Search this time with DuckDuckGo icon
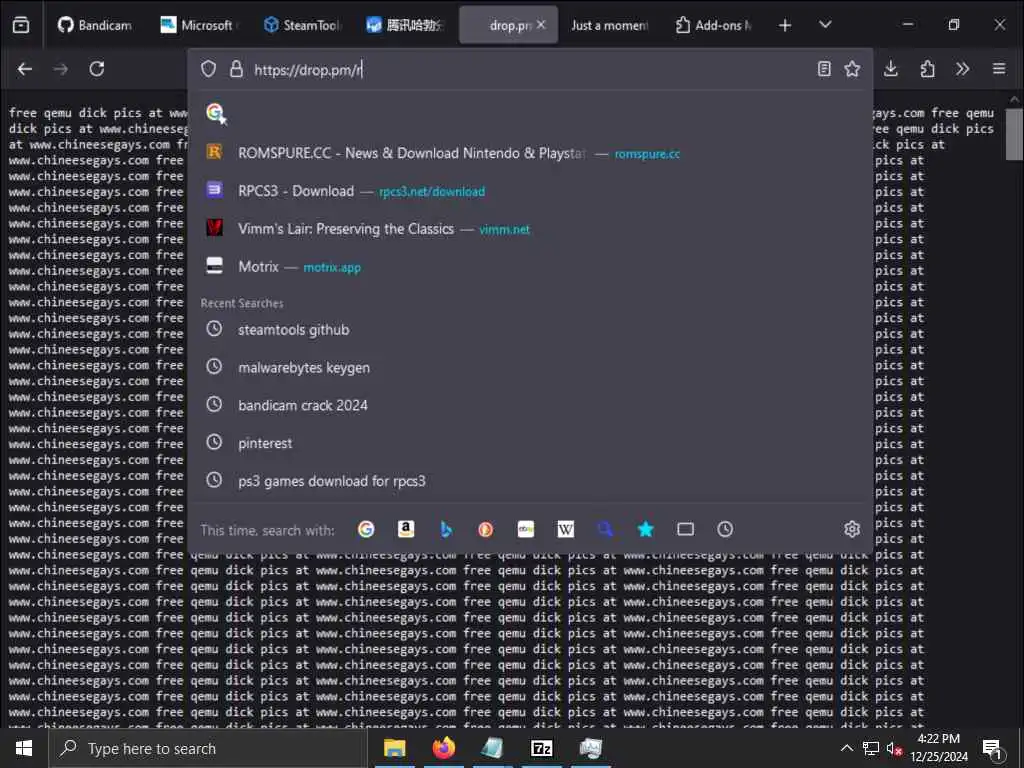 pos(485,529)
